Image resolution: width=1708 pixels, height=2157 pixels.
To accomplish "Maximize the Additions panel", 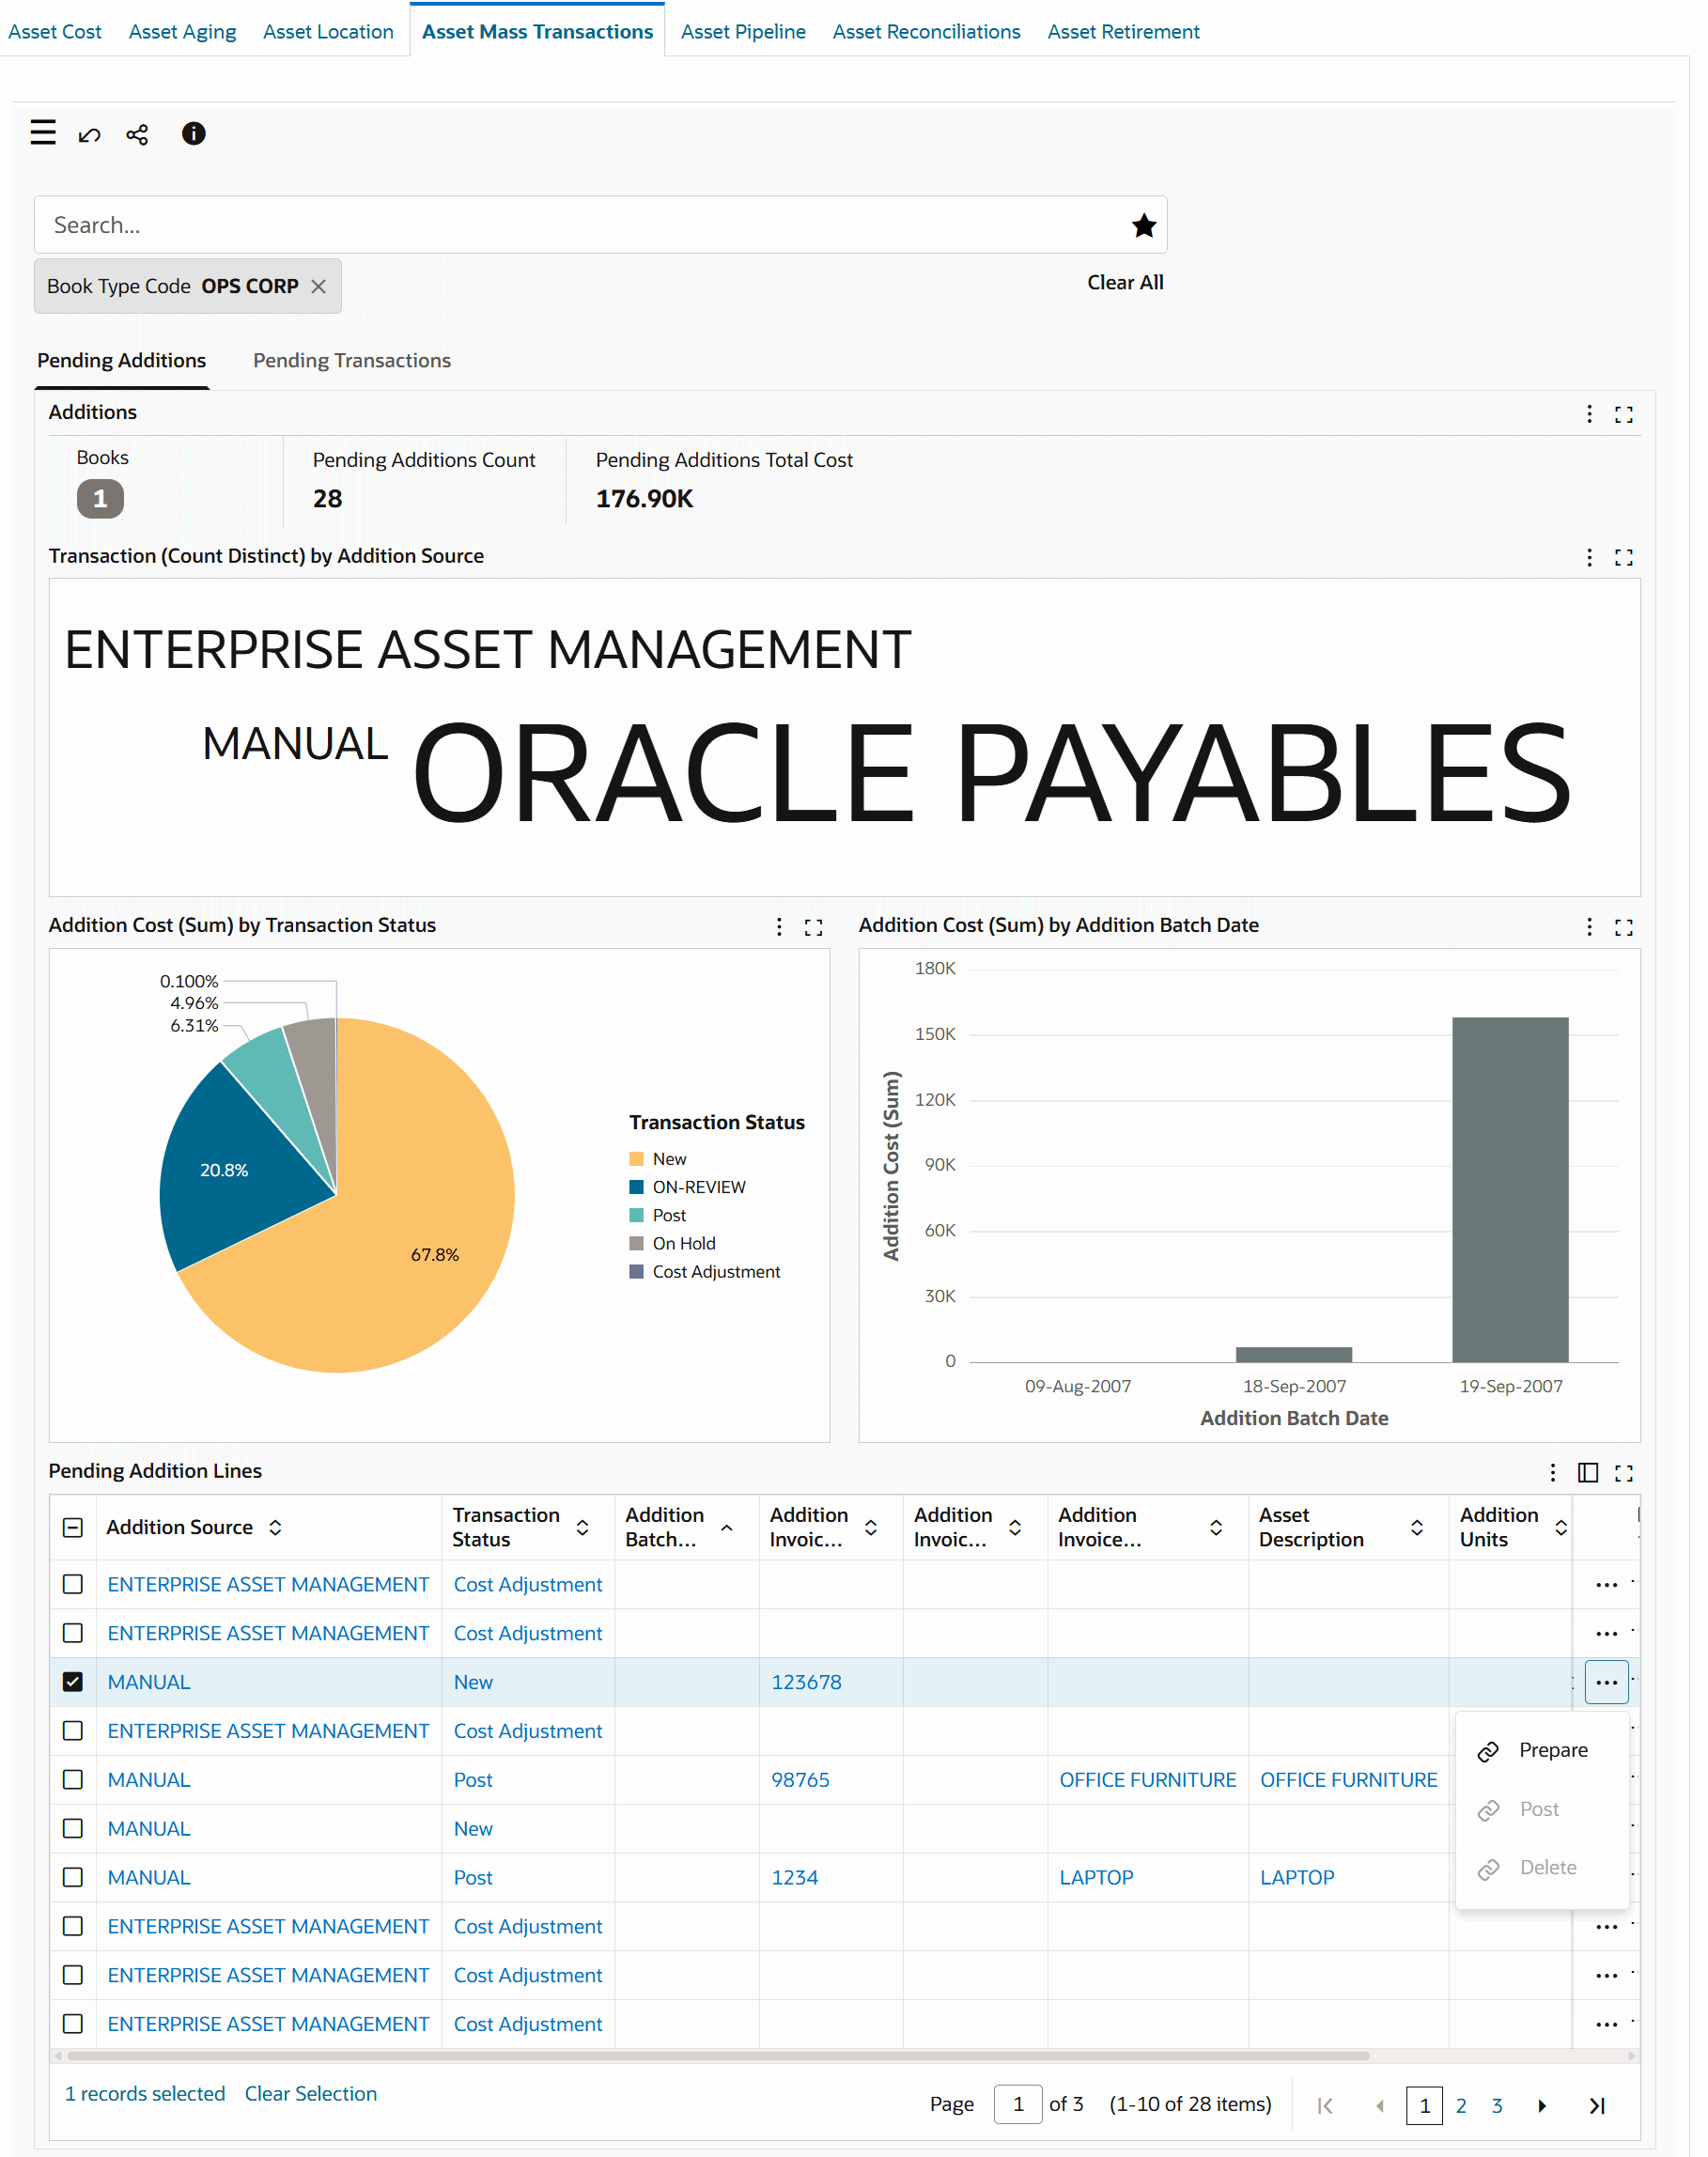I will click(x=1625, y=414).
